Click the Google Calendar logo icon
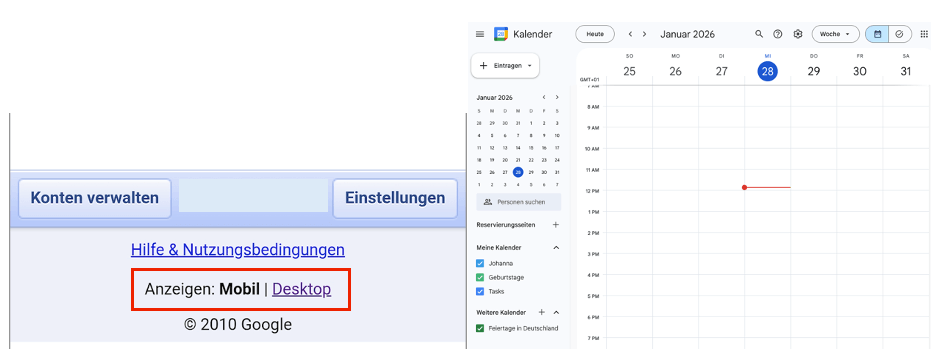 click(x=501, y=34)
